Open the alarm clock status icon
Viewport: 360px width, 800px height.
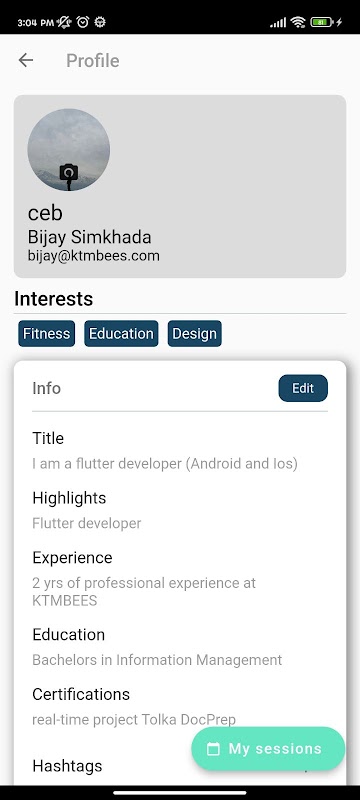tap(83, 22)
